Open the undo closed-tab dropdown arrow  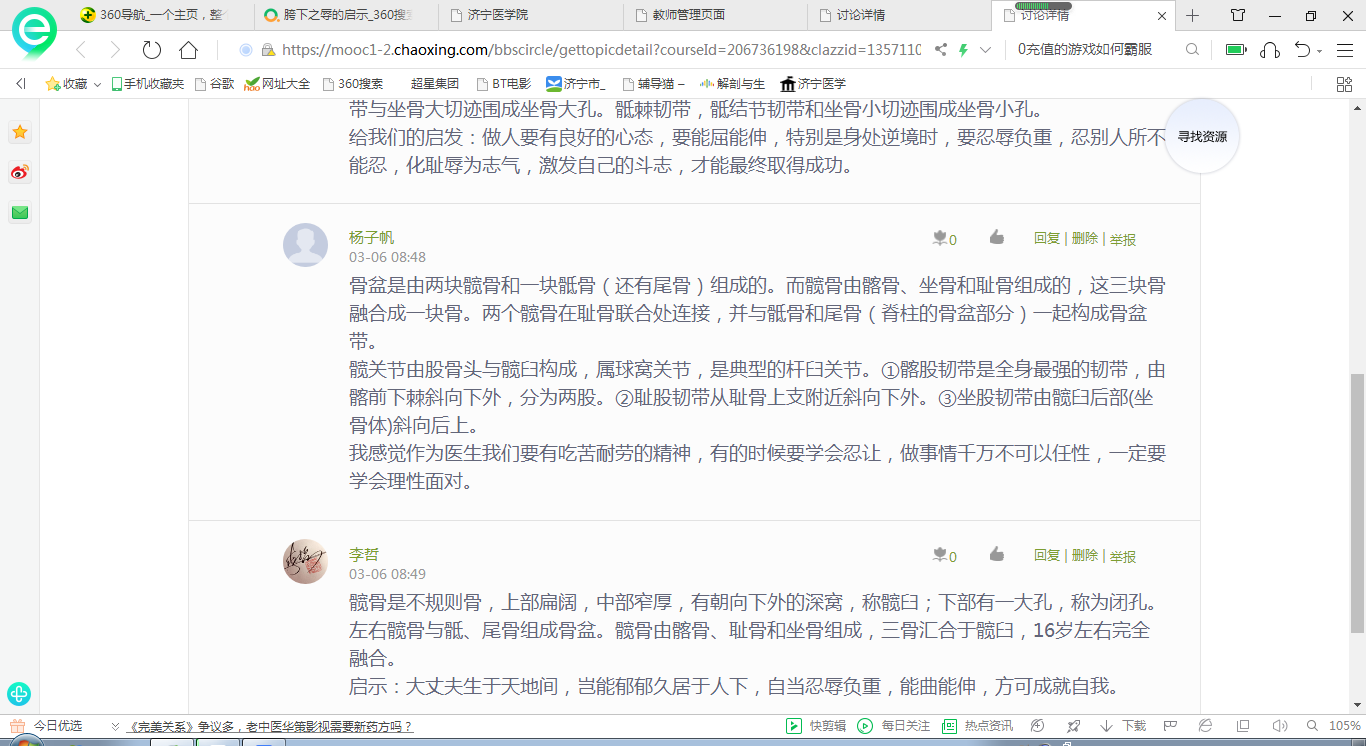pos(1320,51)
